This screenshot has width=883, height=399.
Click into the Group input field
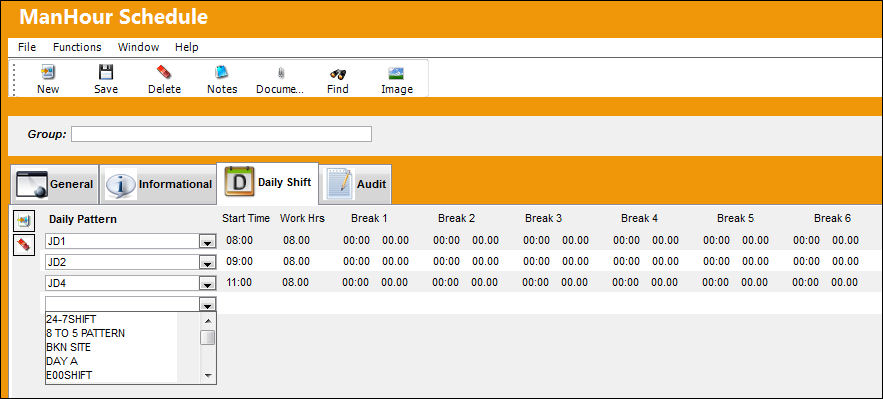[221, 134]
